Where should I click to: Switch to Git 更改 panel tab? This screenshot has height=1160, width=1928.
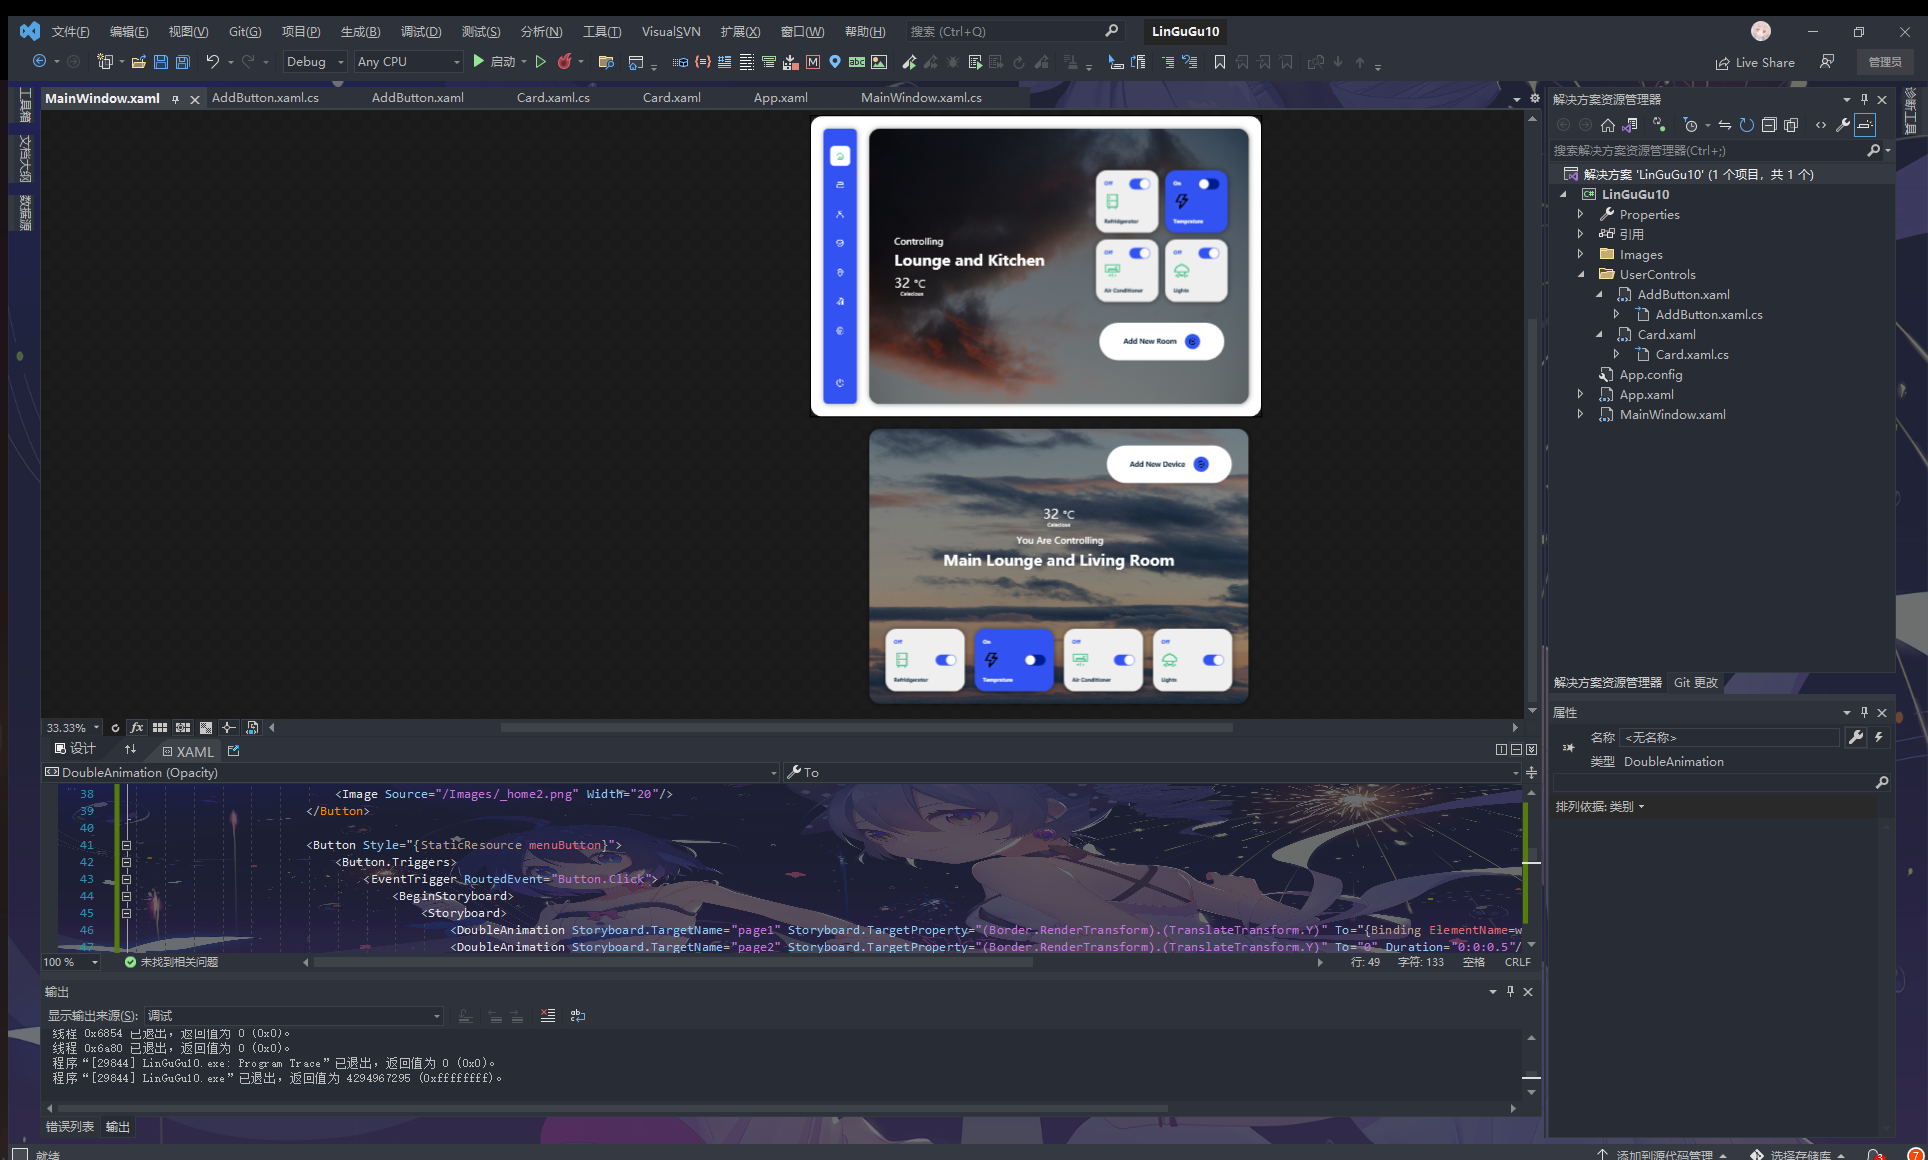[1695, 682]
